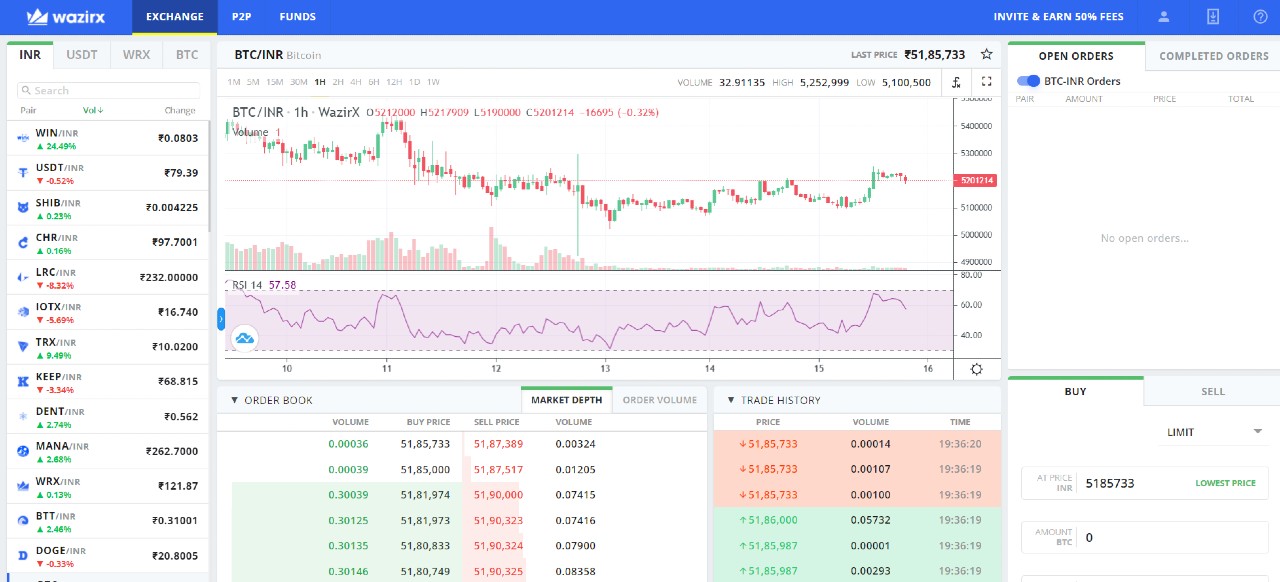This screenshot has width=1280, height=582.
Task: Click the Lowest Price button
Action: pos(1225,483)
